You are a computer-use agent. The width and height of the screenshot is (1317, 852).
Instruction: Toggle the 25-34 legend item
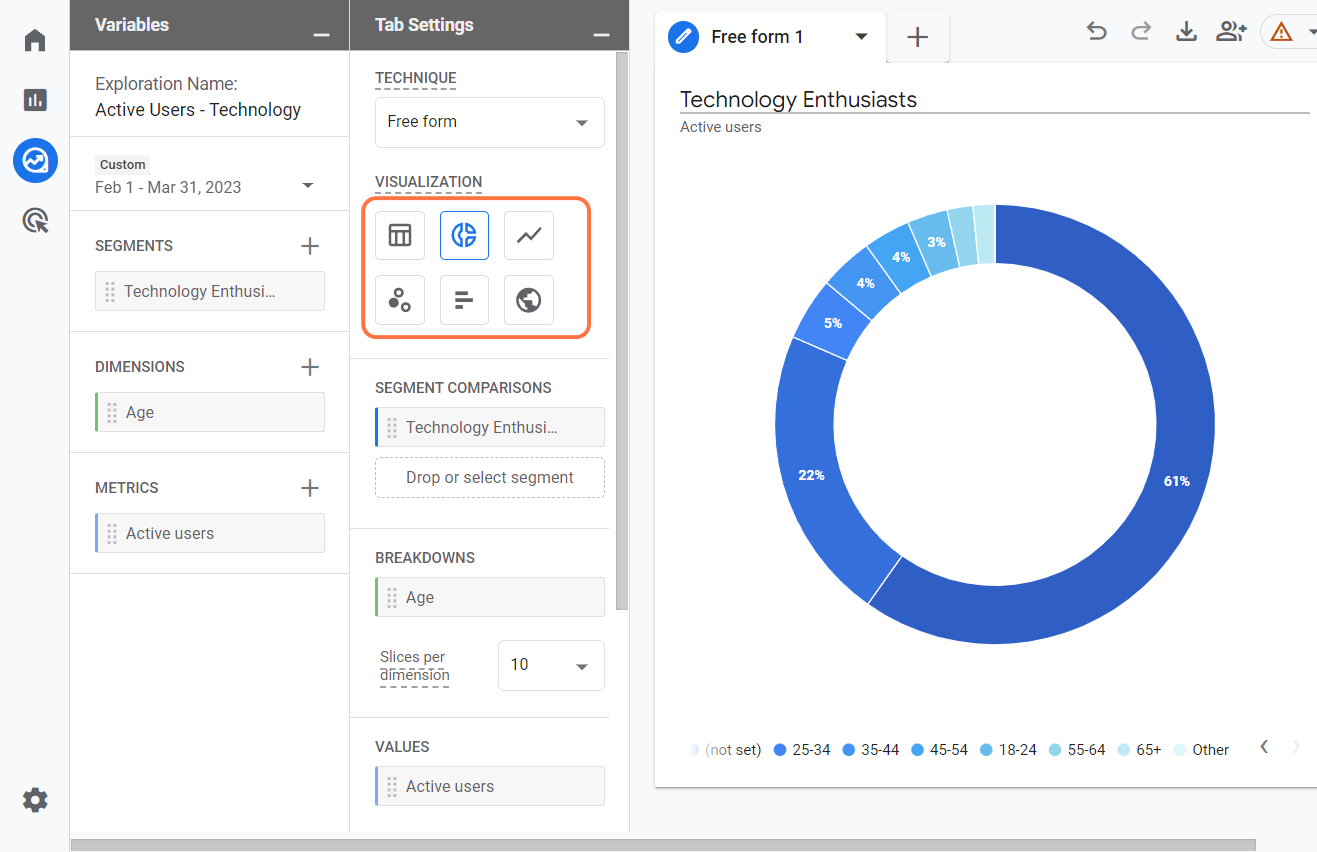click(x=802, y=750)
